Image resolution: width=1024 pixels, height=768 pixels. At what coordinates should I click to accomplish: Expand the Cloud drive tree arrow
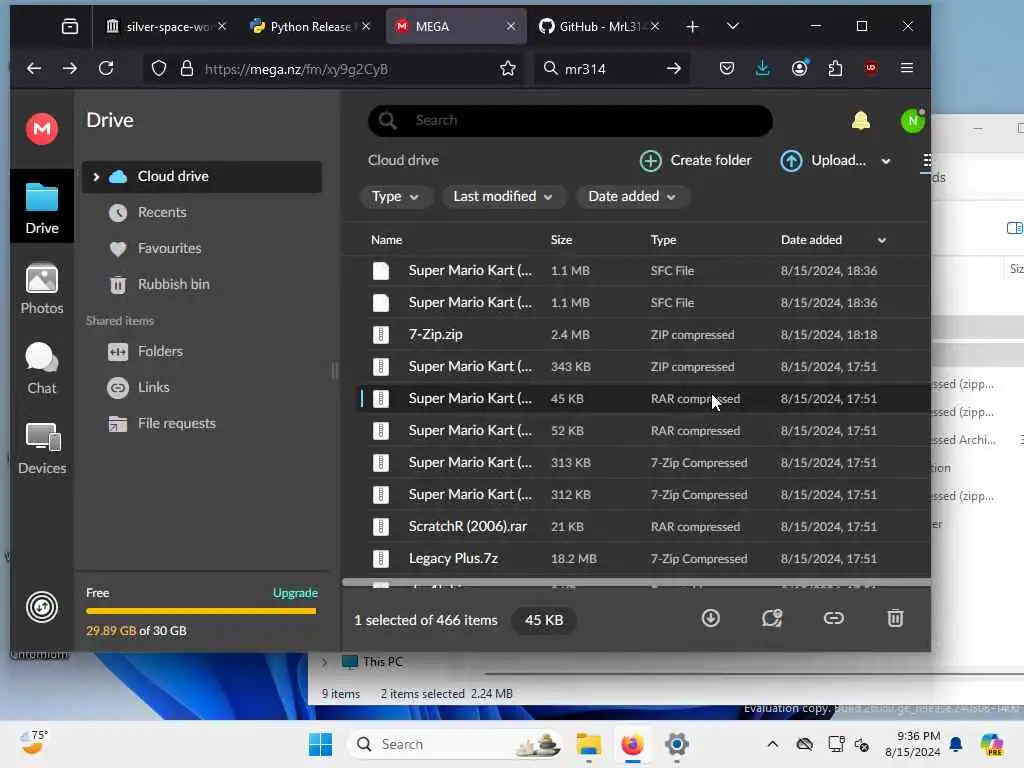pyautogui.click(x=96, y=176)
